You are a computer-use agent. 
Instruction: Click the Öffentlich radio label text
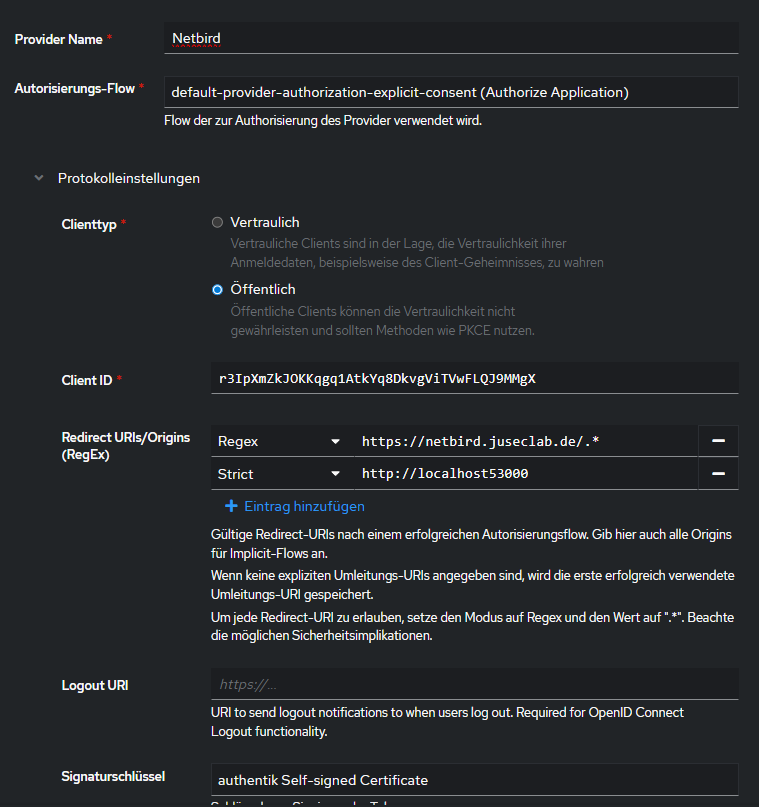click(x=263, y=289)
